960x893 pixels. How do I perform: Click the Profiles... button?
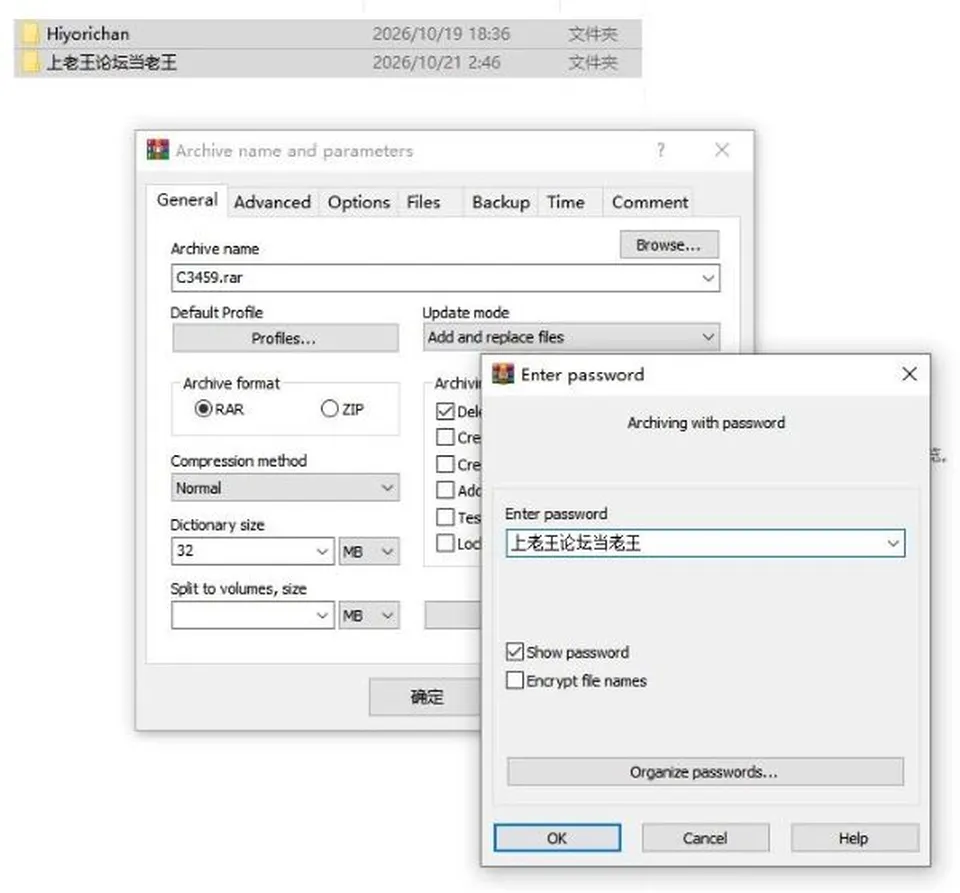[285, 338]
